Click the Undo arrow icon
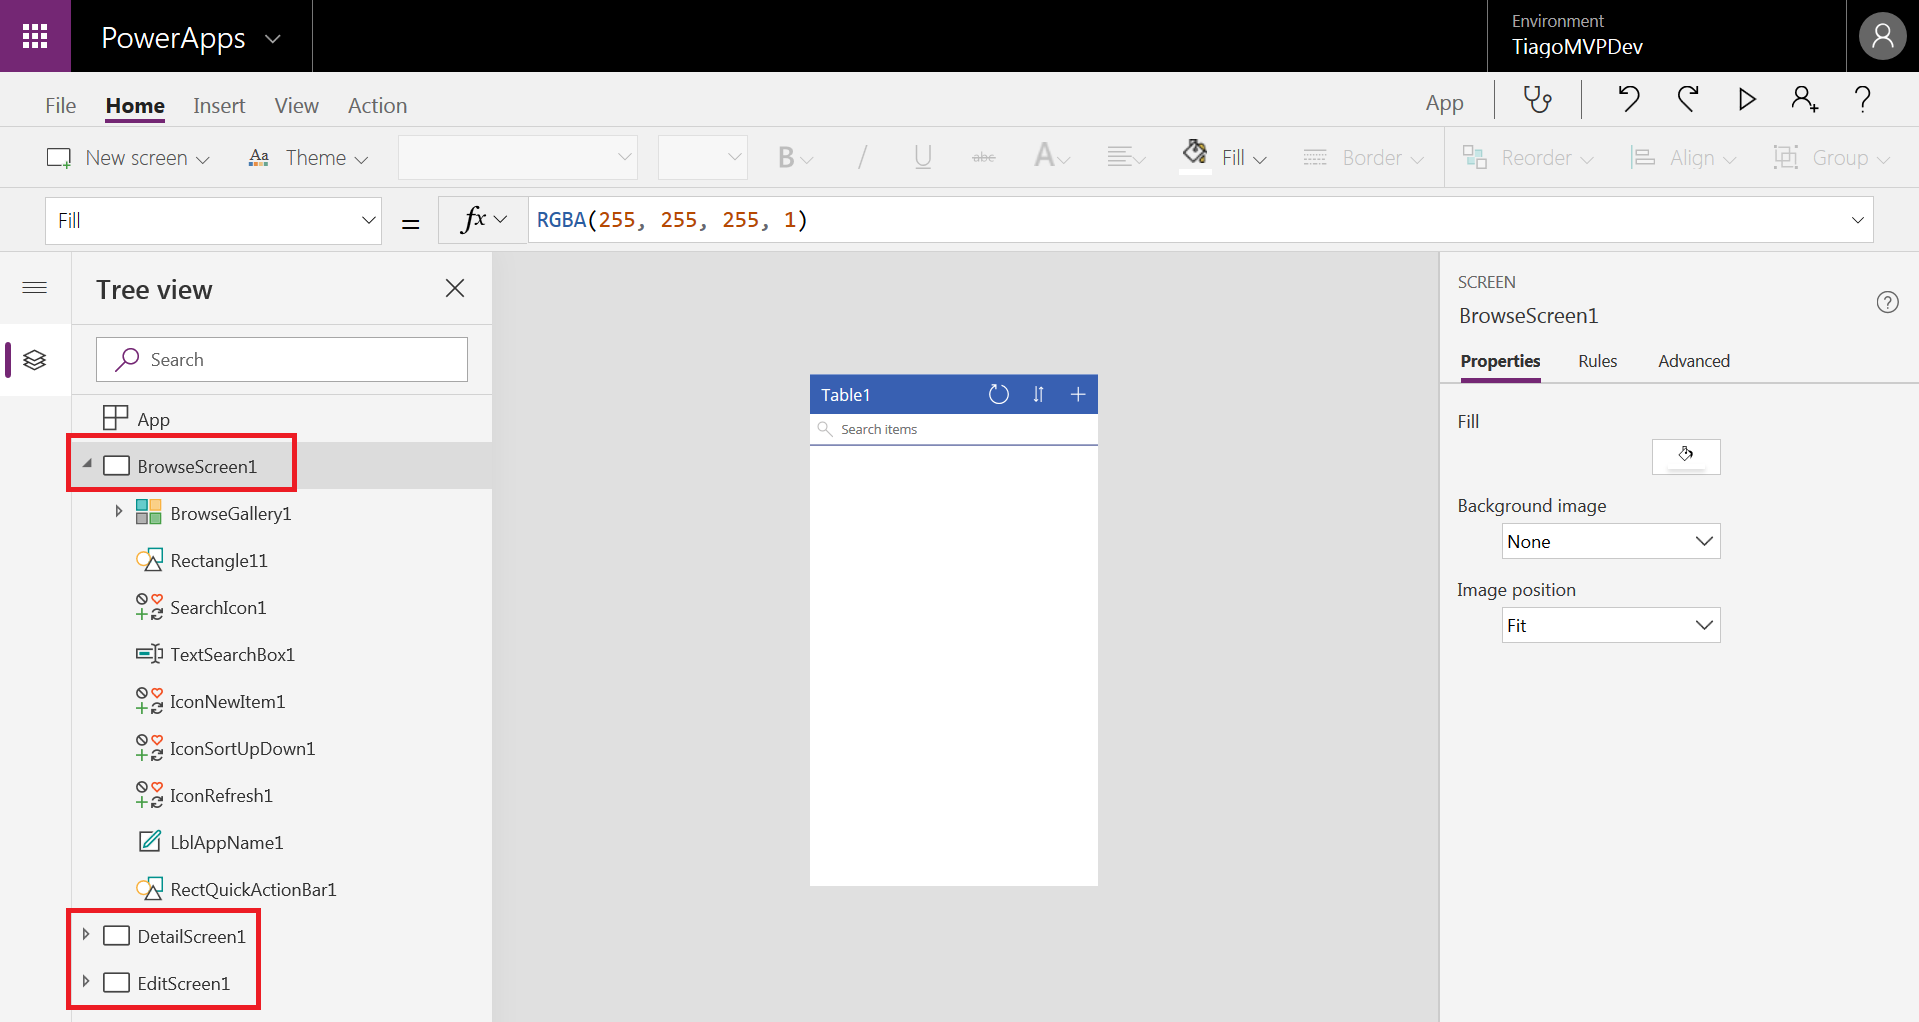The height and width of the screenshot is (1022, 1919). [1629, 100]
